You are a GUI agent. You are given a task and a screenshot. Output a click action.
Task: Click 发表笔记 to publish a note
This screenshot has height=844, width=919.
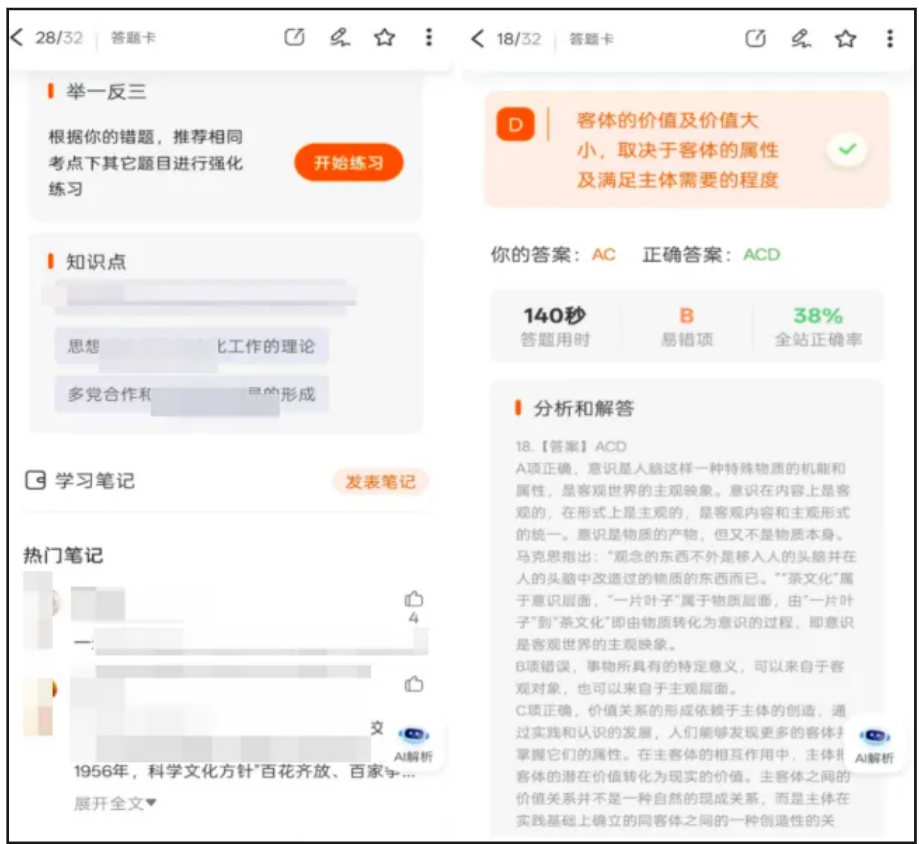(381, 482)
